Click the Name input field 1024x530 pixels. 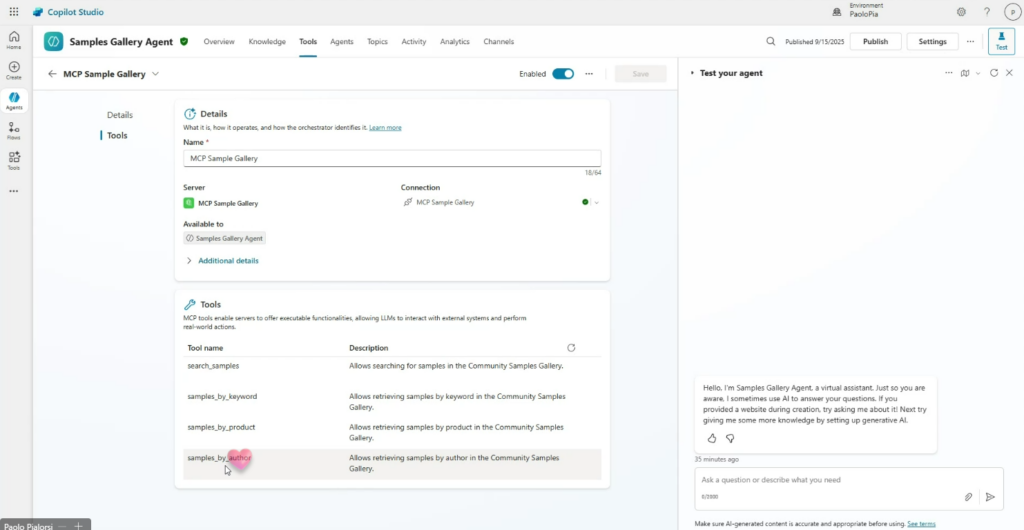point(392,158)
